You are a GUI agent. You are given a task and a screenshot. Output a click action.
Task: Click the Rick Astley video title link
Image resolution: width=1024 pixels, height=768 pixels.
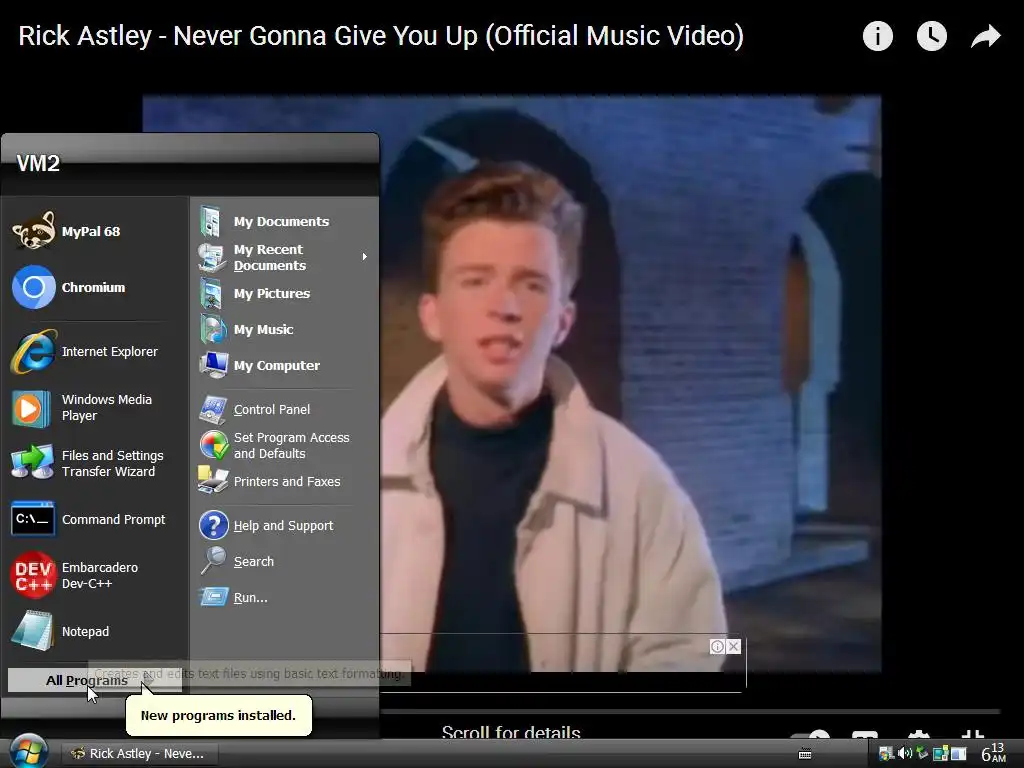point(381,36)
